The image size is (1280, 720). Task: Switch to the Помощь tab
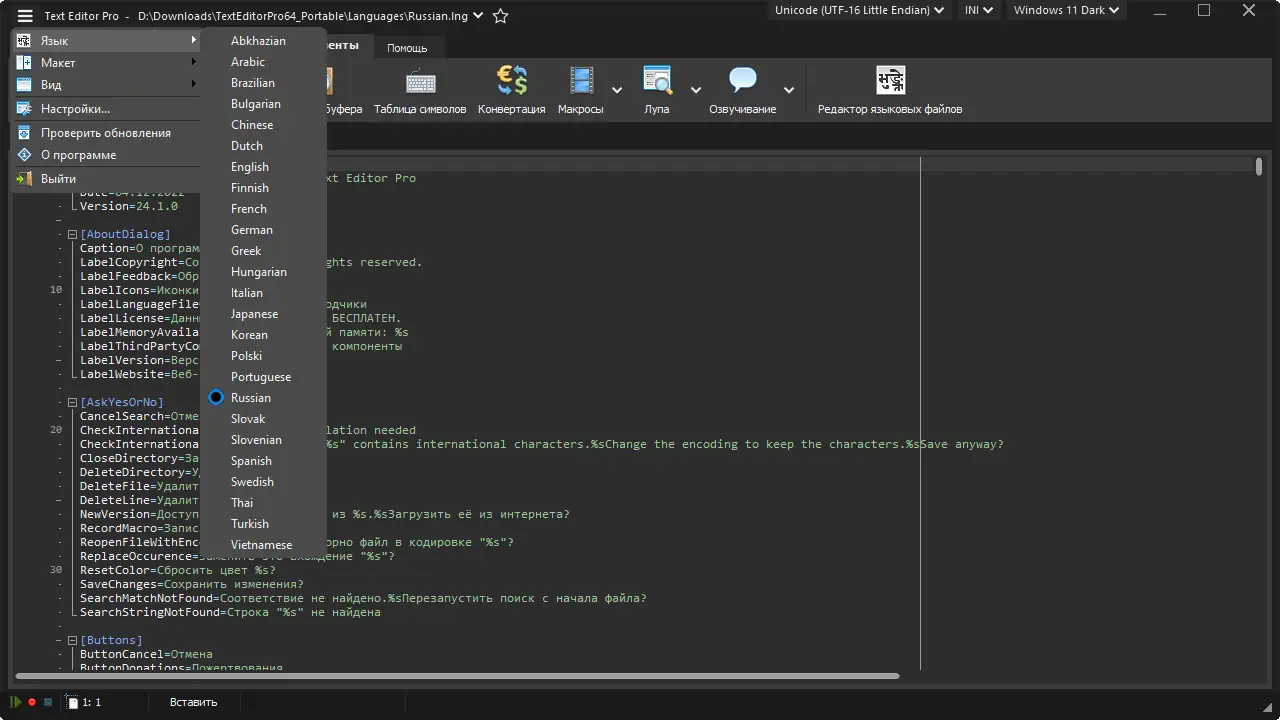tap(407, 48)
